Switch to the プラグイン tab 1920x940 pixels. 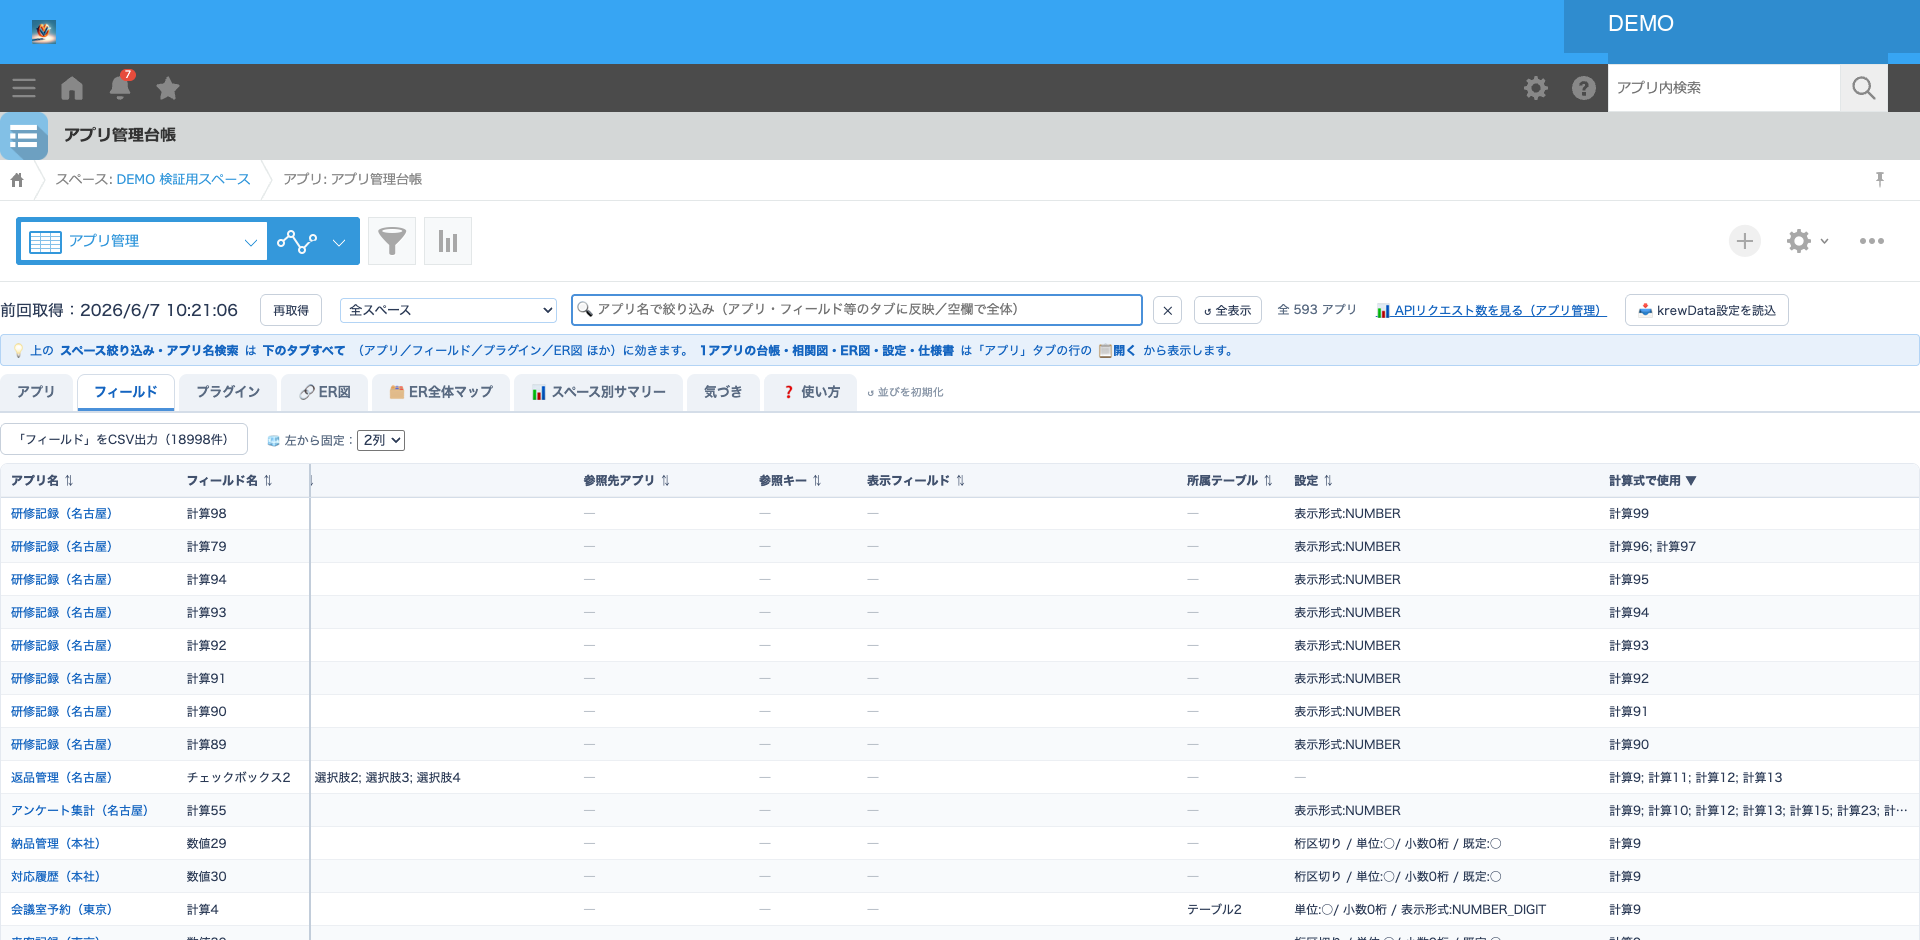(x=228, y=392)
